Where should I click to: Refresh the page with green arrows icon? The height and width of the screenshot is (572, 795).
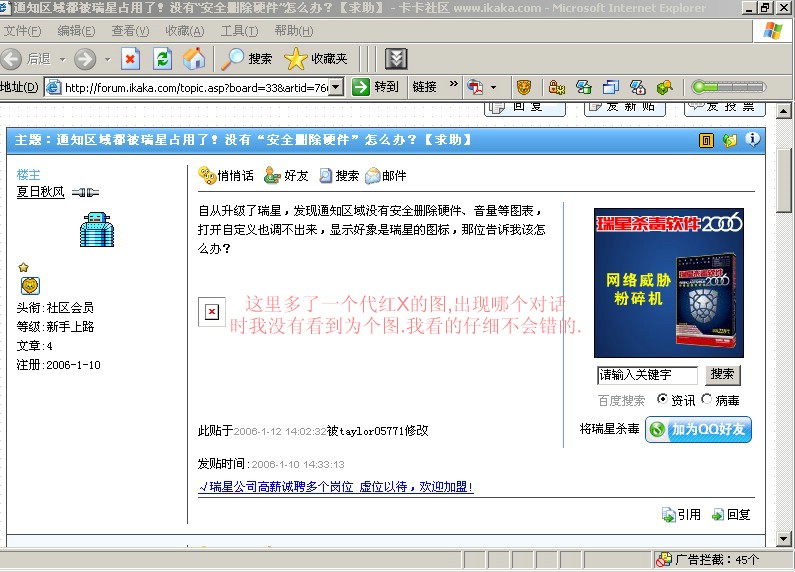coord(162,59)
